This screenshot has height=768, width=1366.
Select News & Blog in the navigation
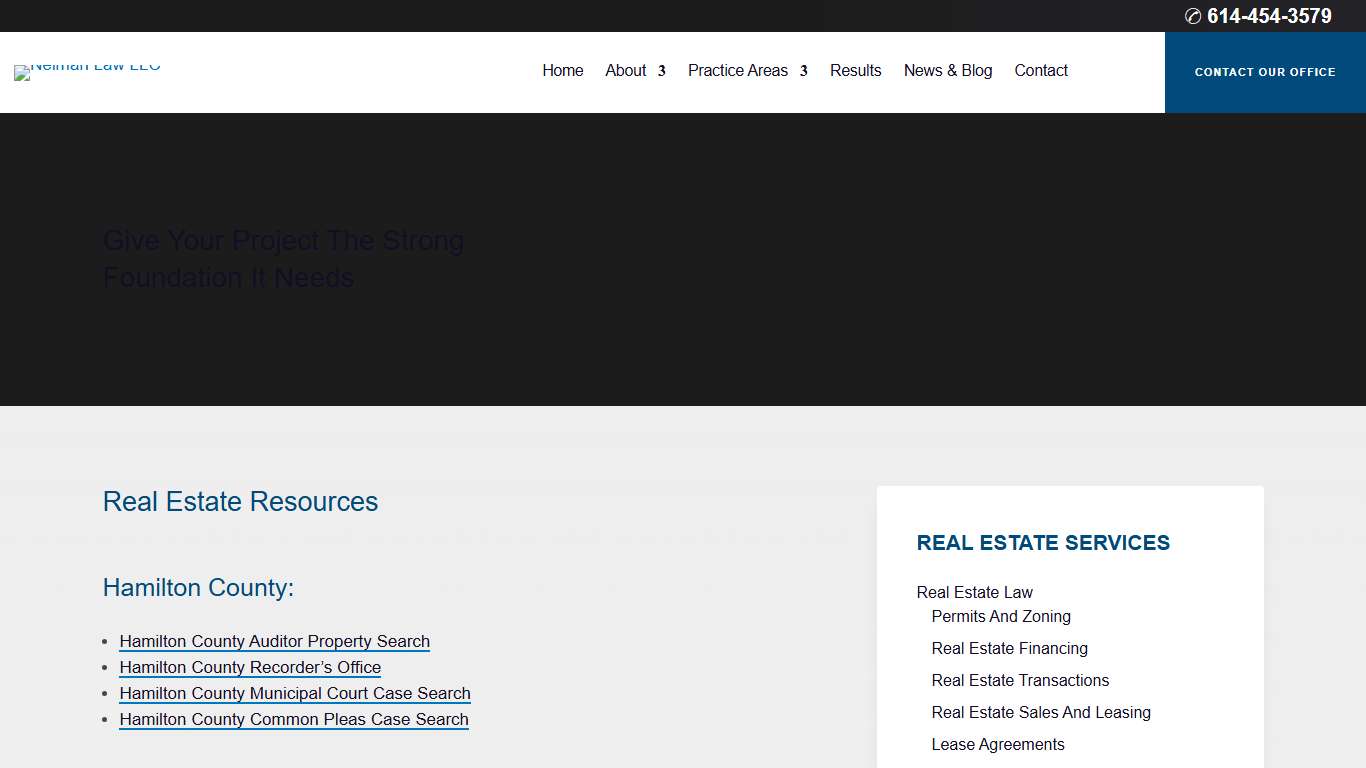[947, 70]
